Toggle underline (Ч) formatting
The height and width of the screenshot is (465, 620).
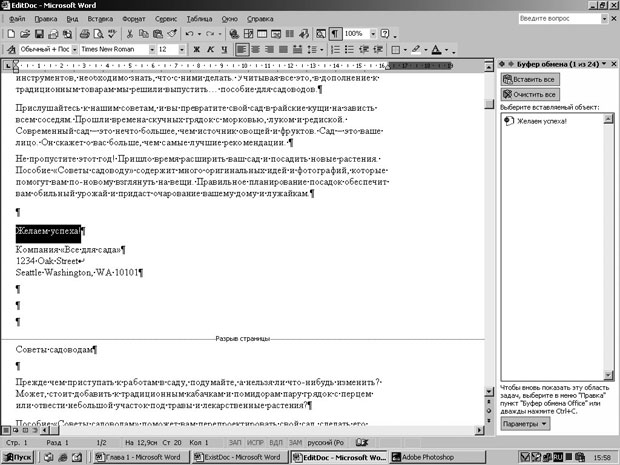pos(224,49)
